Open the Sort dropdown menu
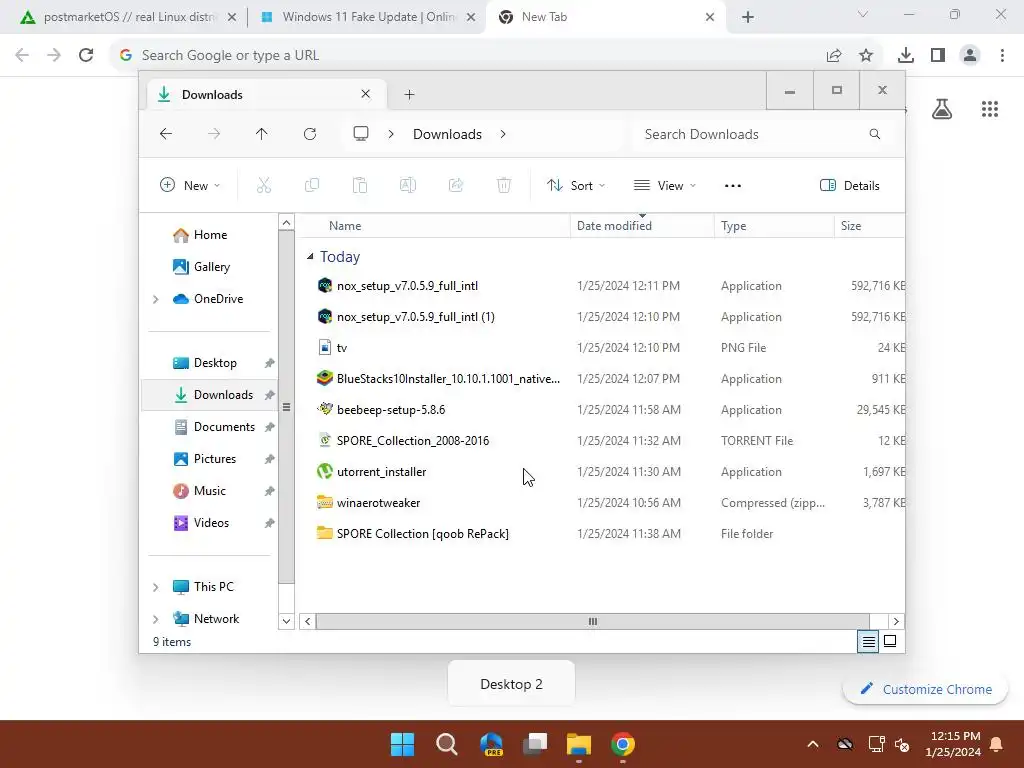Screen dimensions: 1024x768 (576, 185)
